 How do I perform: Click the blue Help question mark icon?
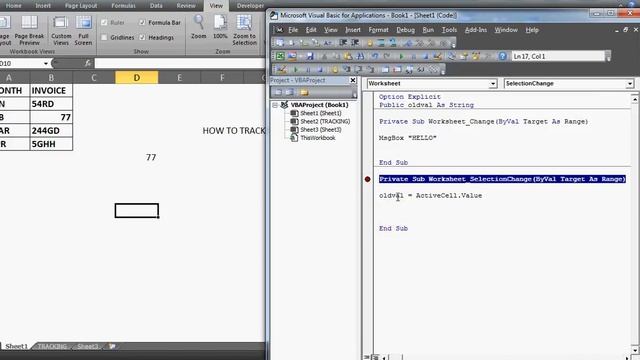pos(502,56)
